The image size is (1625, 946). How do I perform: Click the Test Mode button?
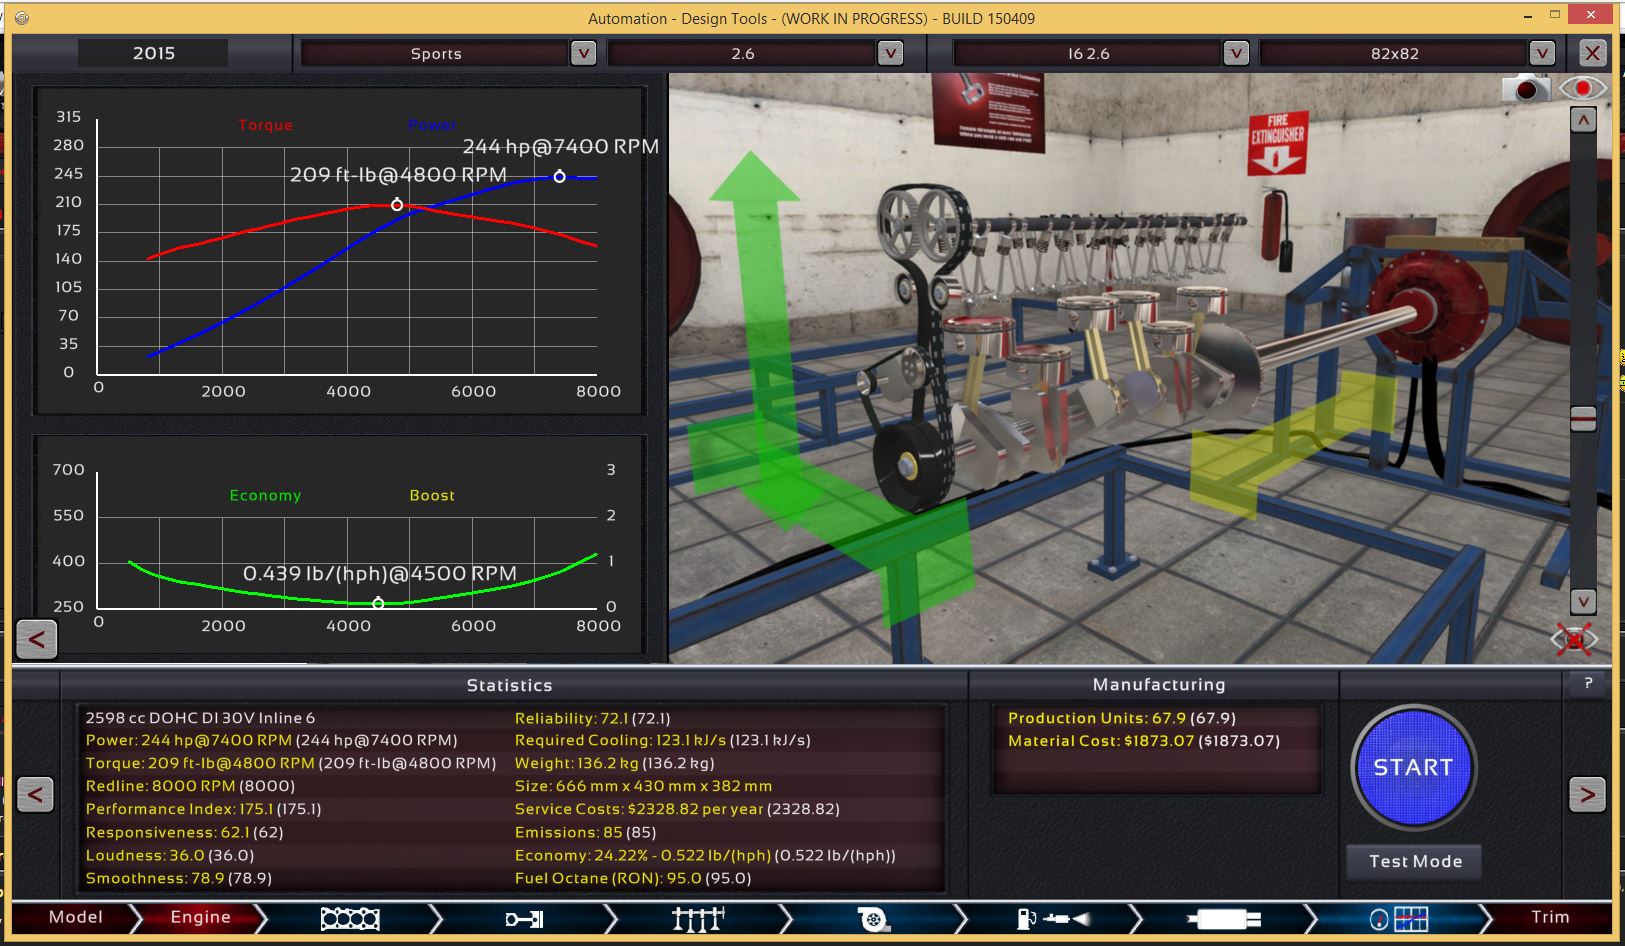tap(1415, 861)
